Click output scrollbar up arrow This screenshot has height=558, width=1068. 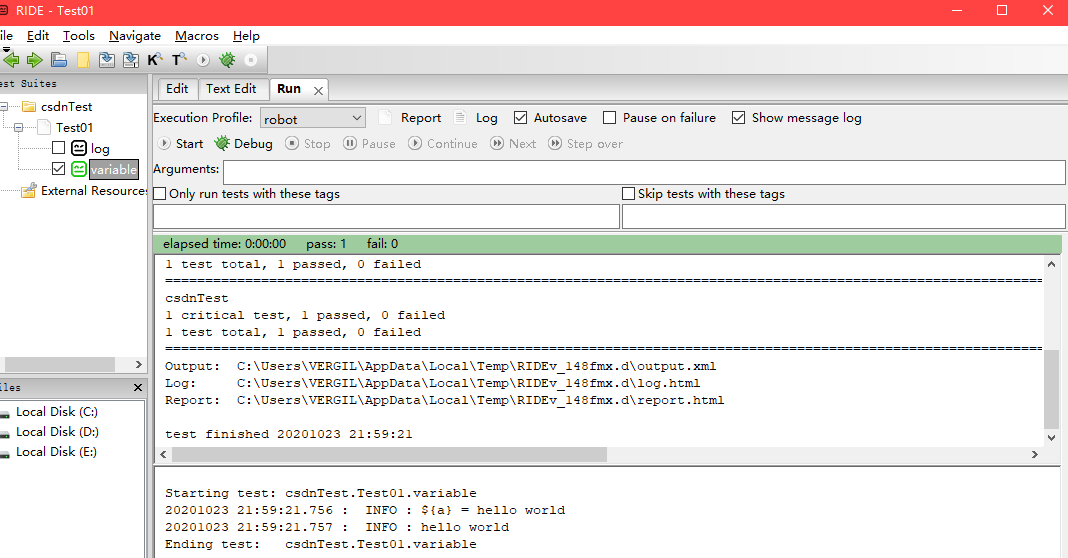(1052, 264)
